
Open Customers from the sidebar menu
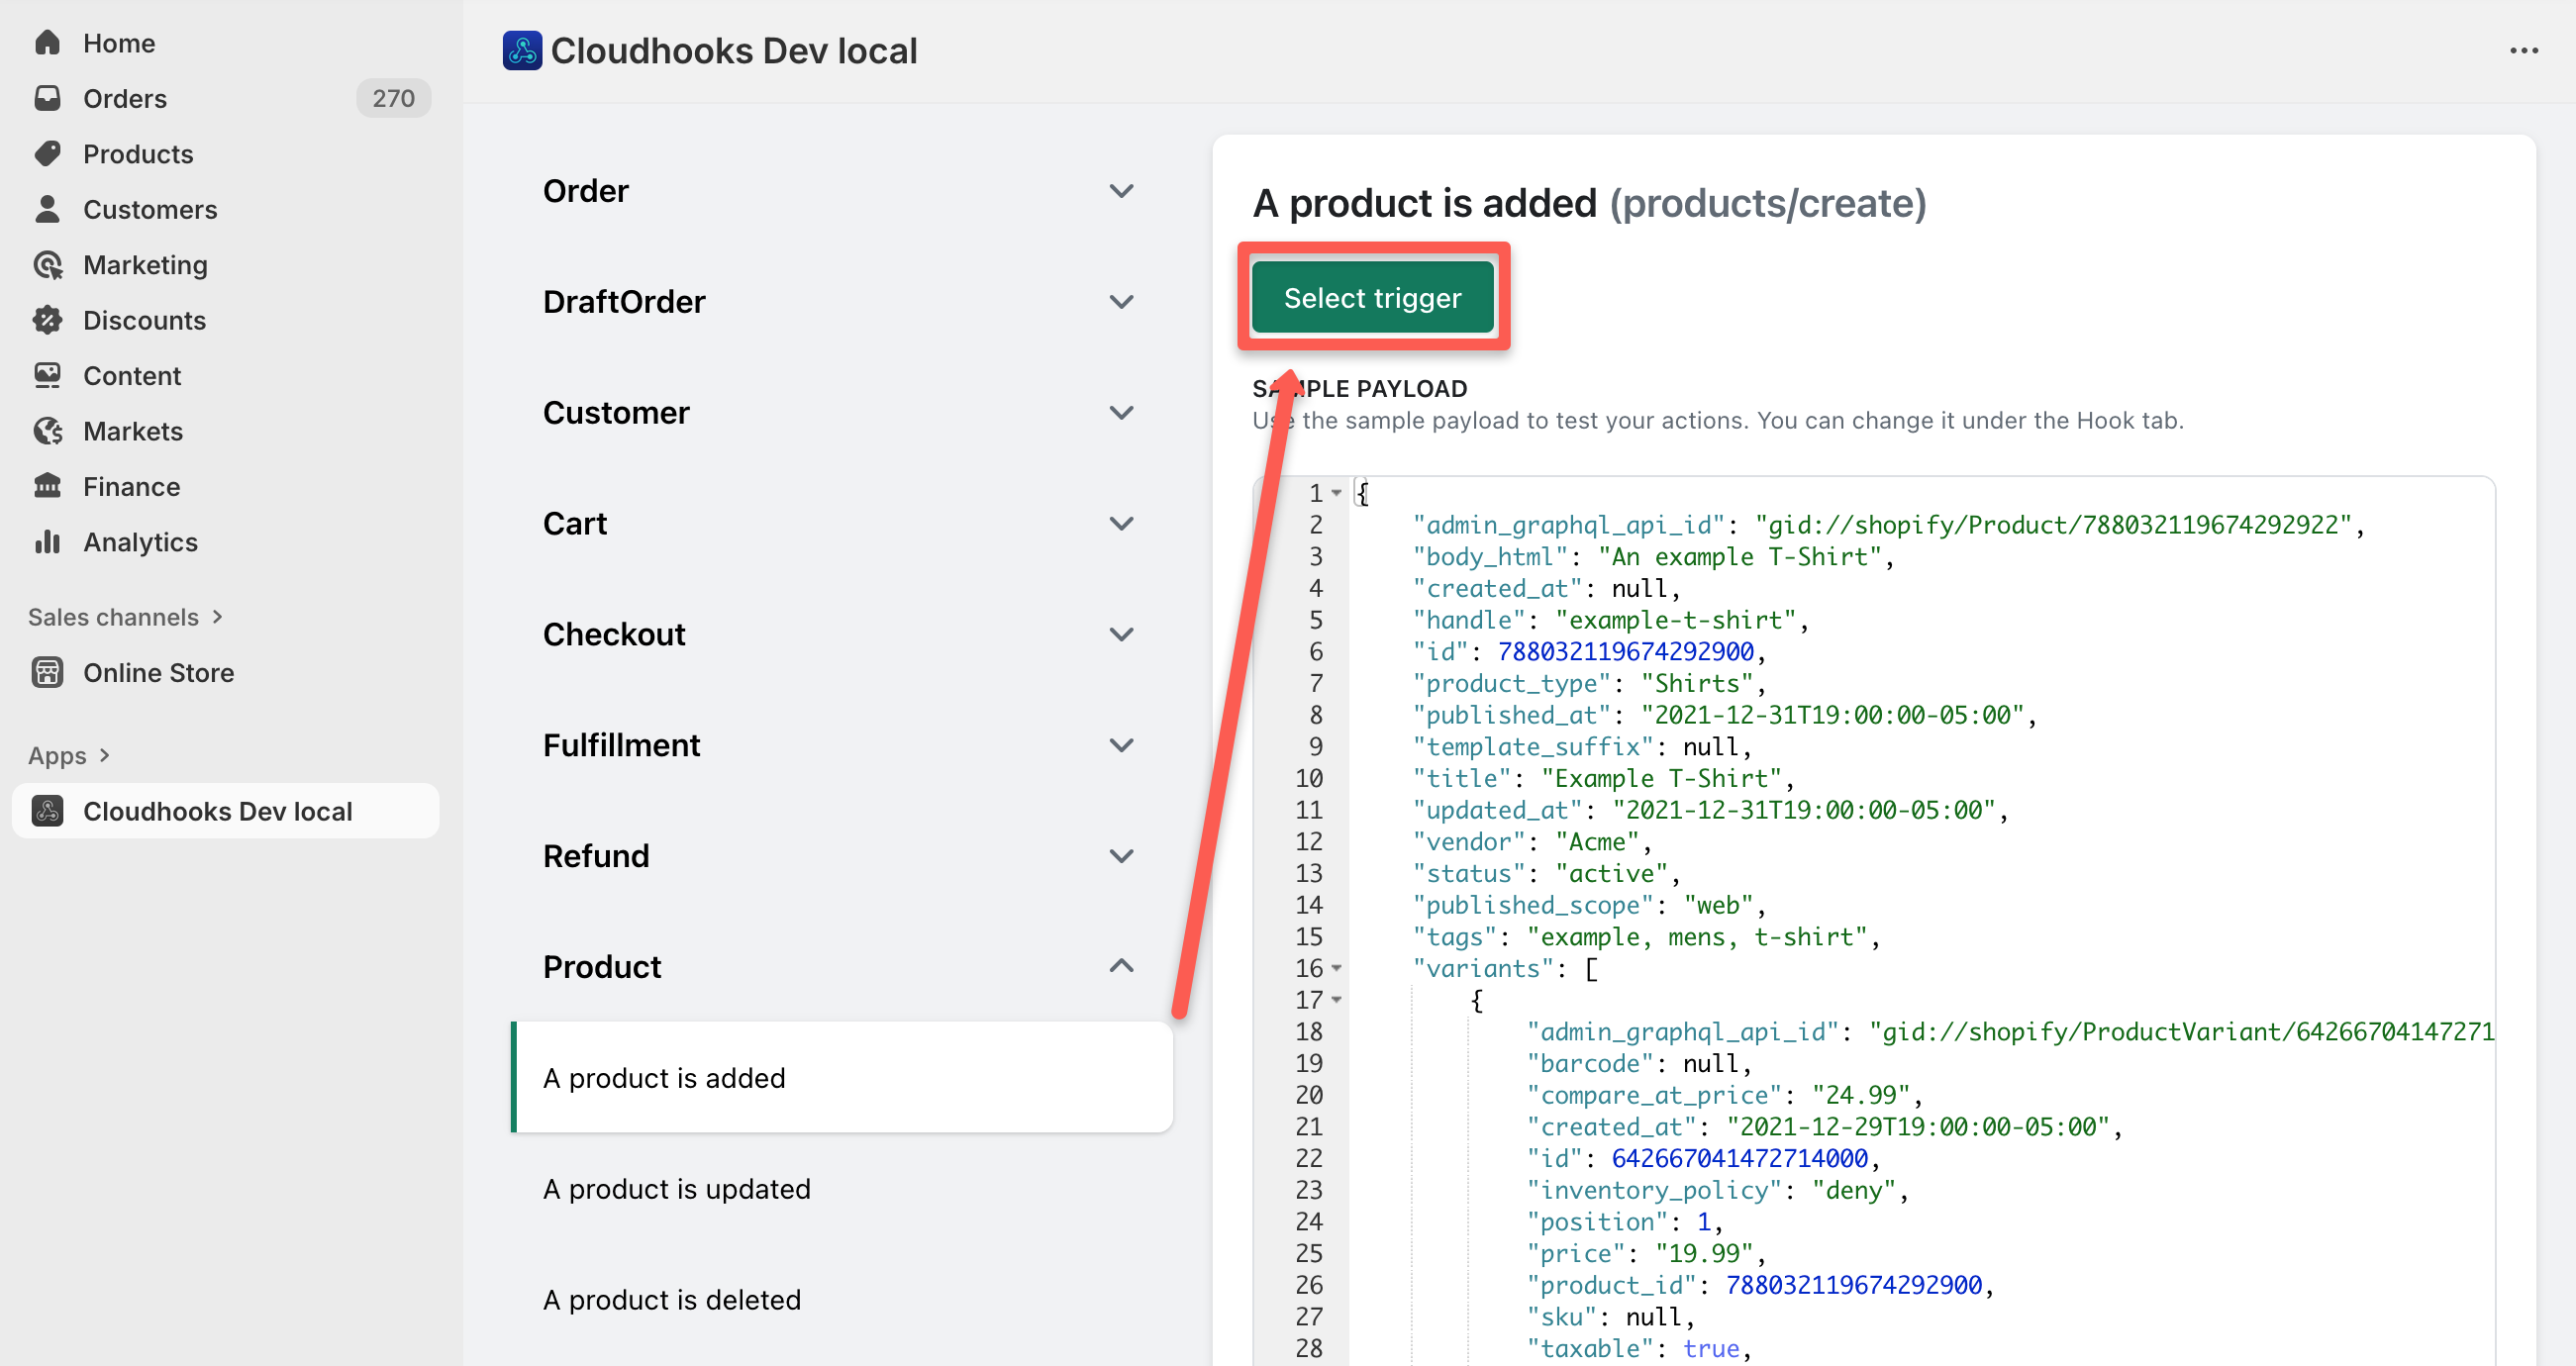[x=150, y=209]
